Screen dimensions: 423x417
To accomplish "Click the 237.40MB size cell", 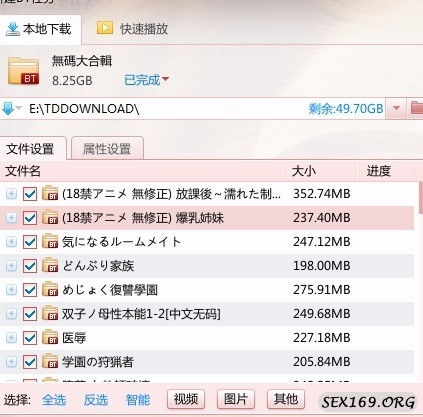I will point(322,218).
